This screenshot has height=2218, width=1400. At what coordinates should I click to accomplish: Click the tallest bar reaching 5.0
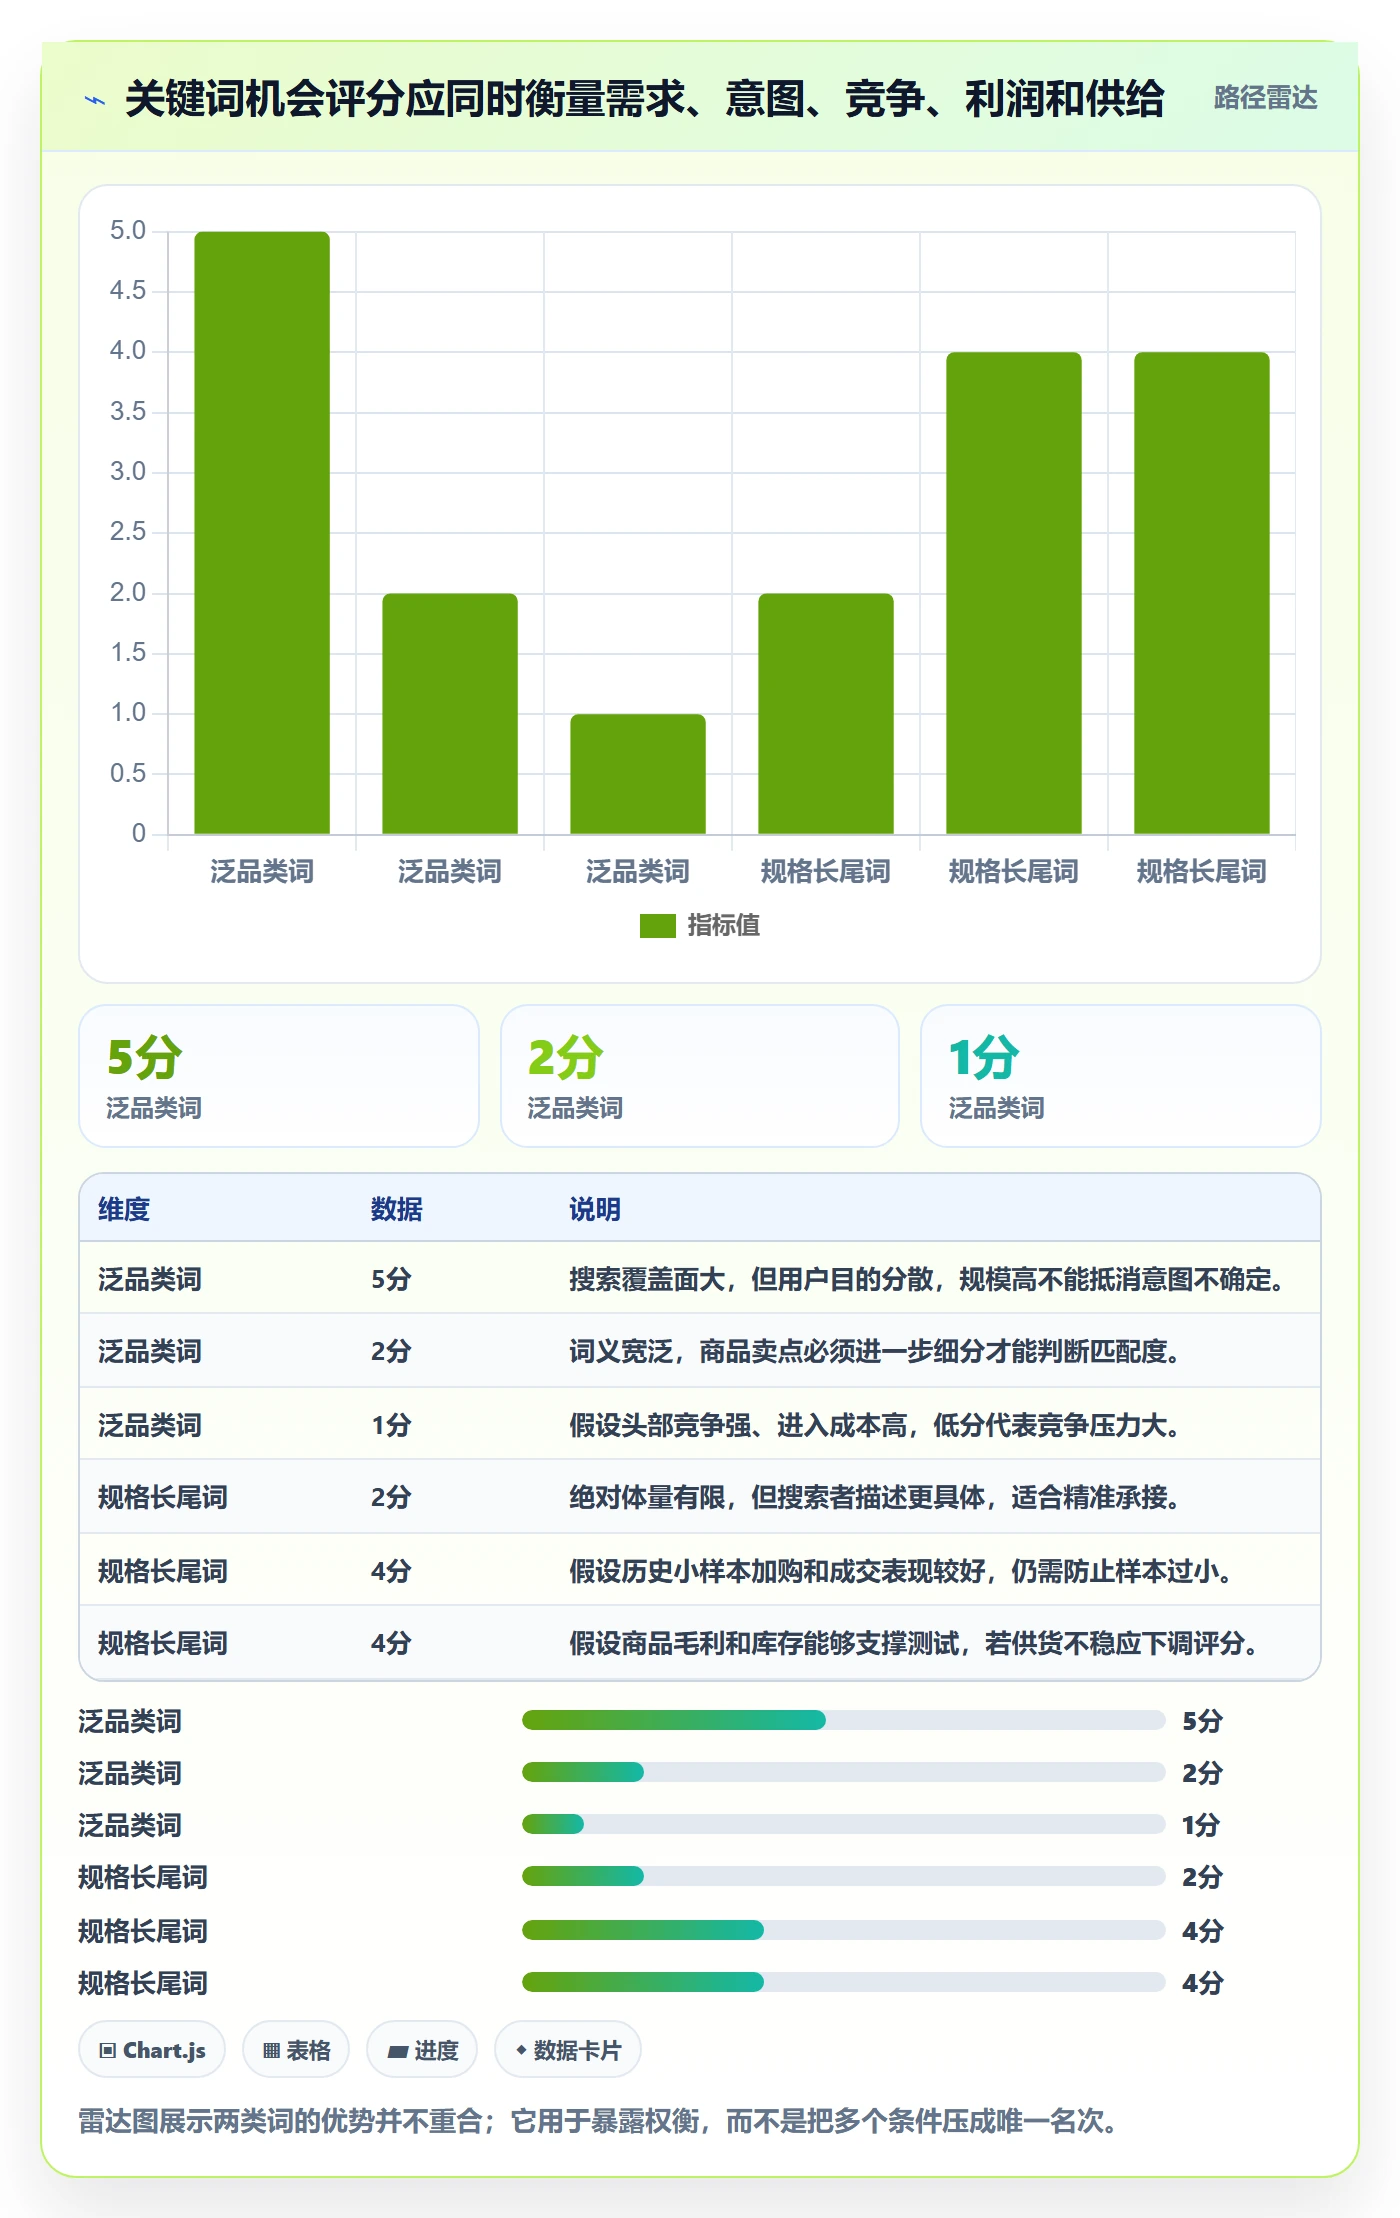(x=262, y=533)
